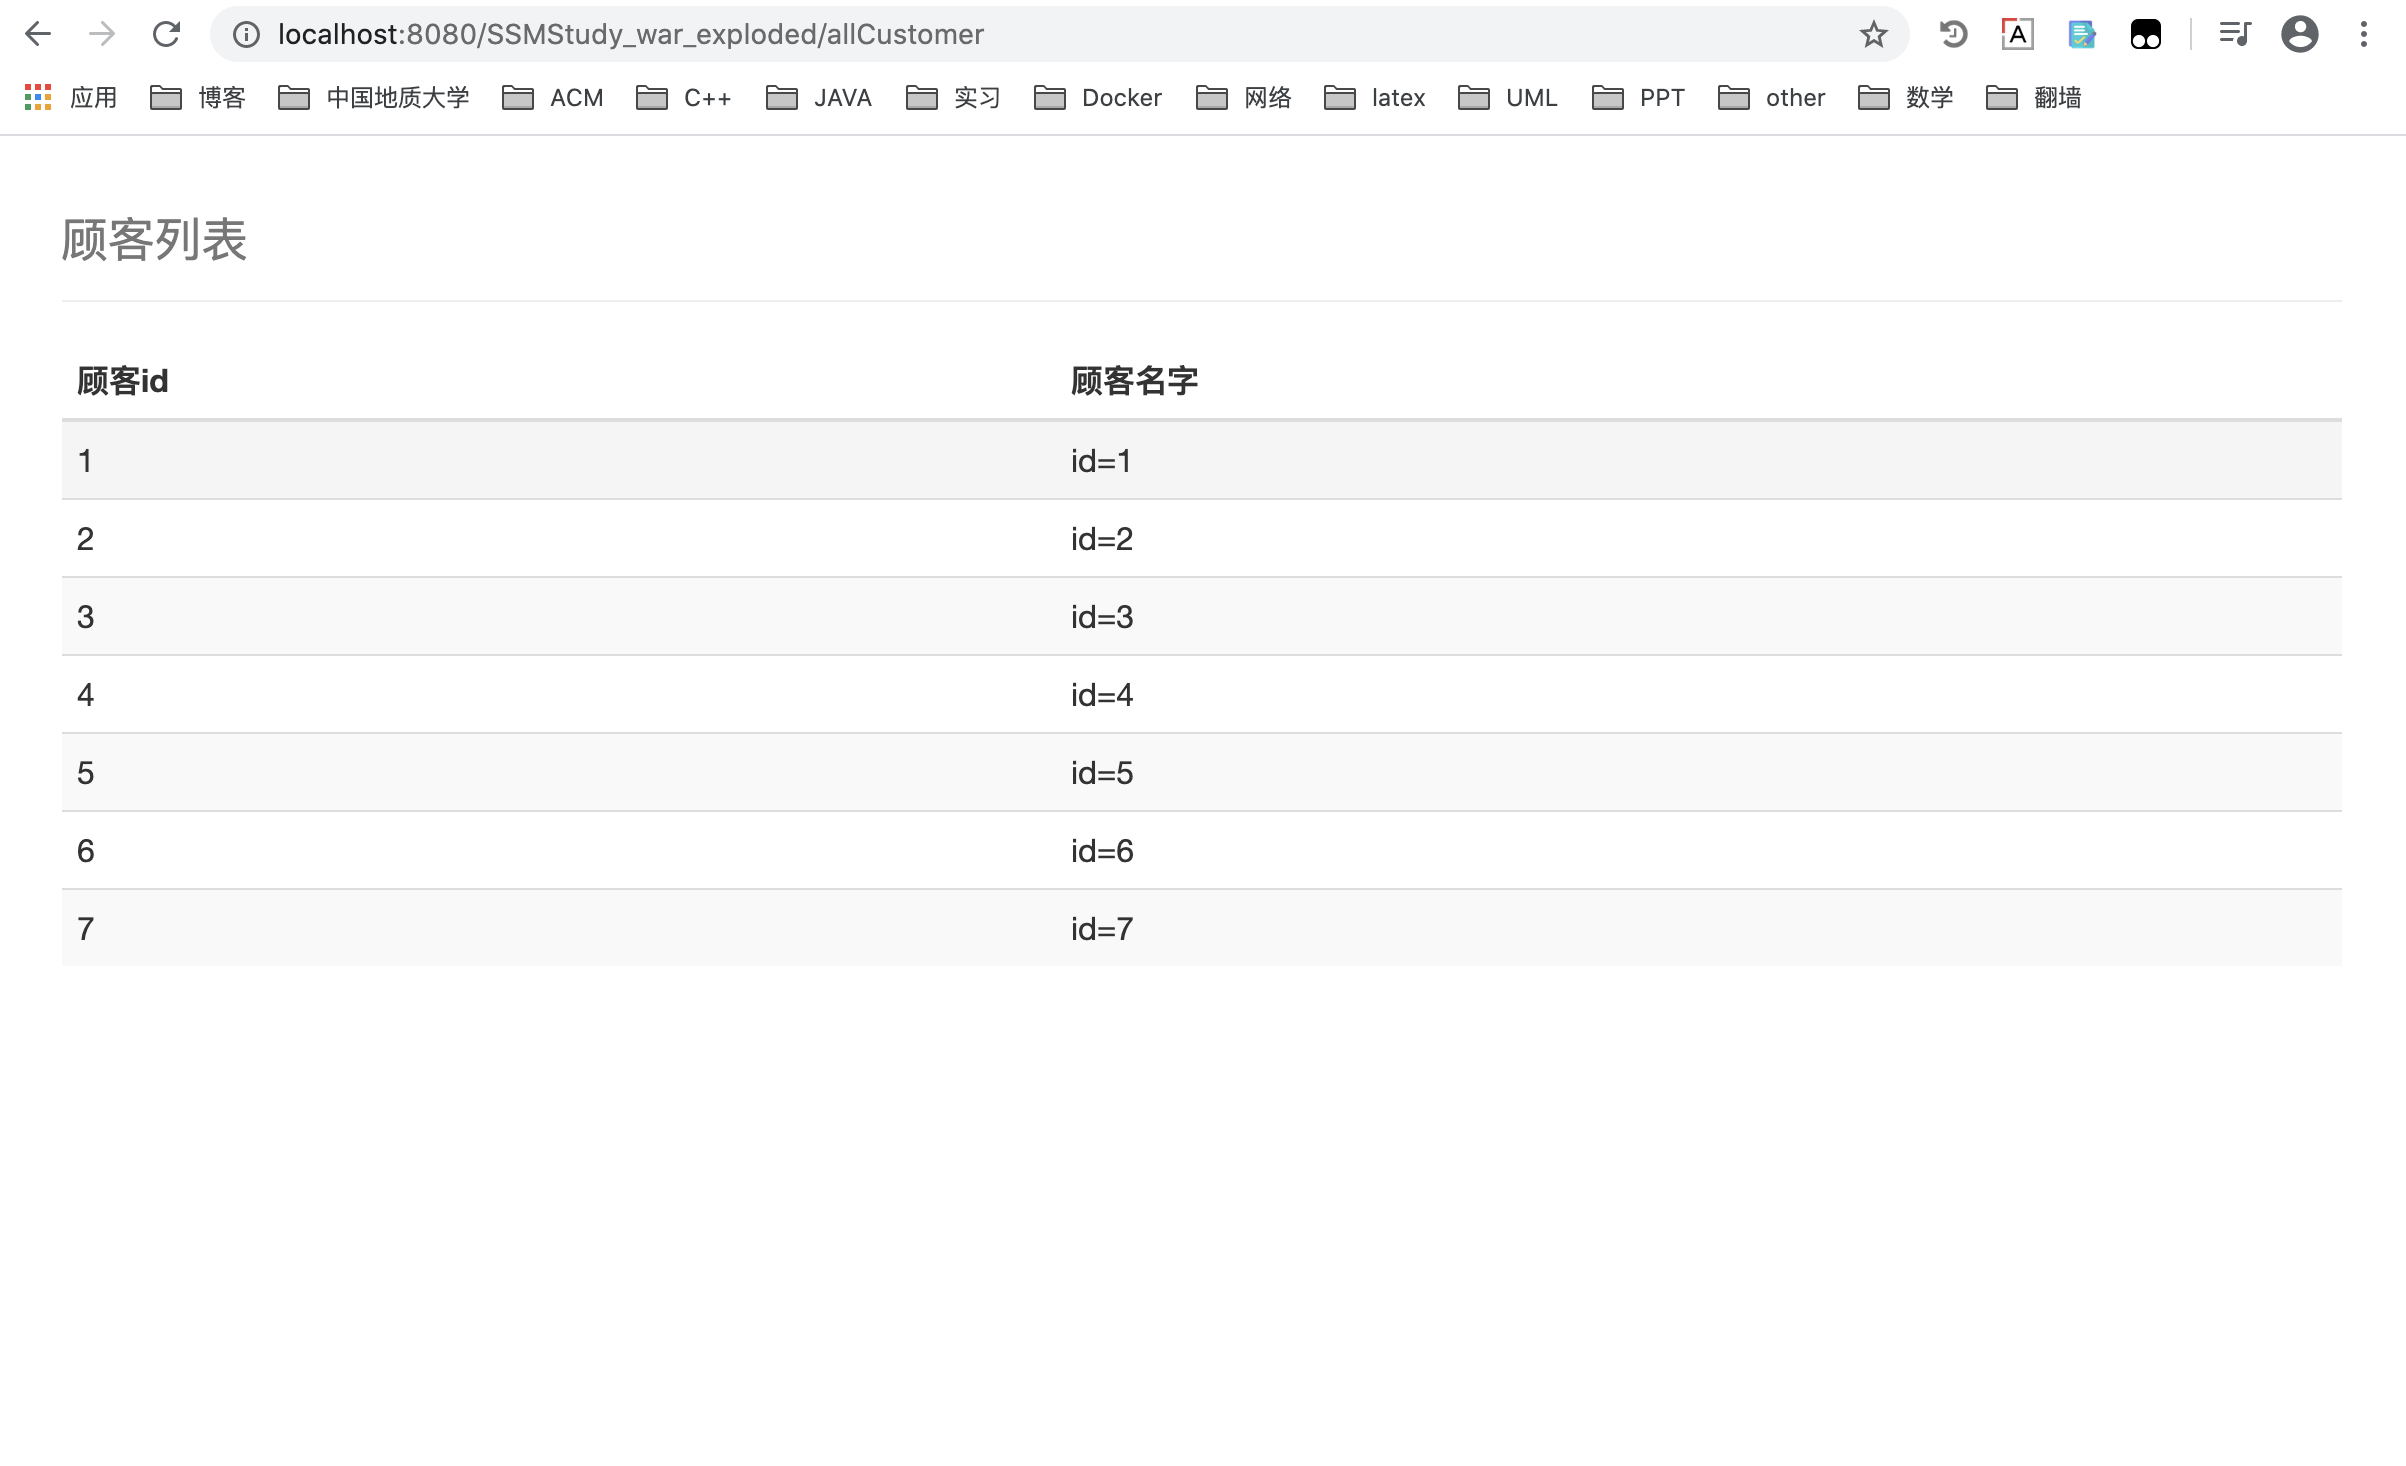The height and width of the screenshot is (1466, 2406).
Task: Open the media playlist control icon
Action: tap(2235, 35)
